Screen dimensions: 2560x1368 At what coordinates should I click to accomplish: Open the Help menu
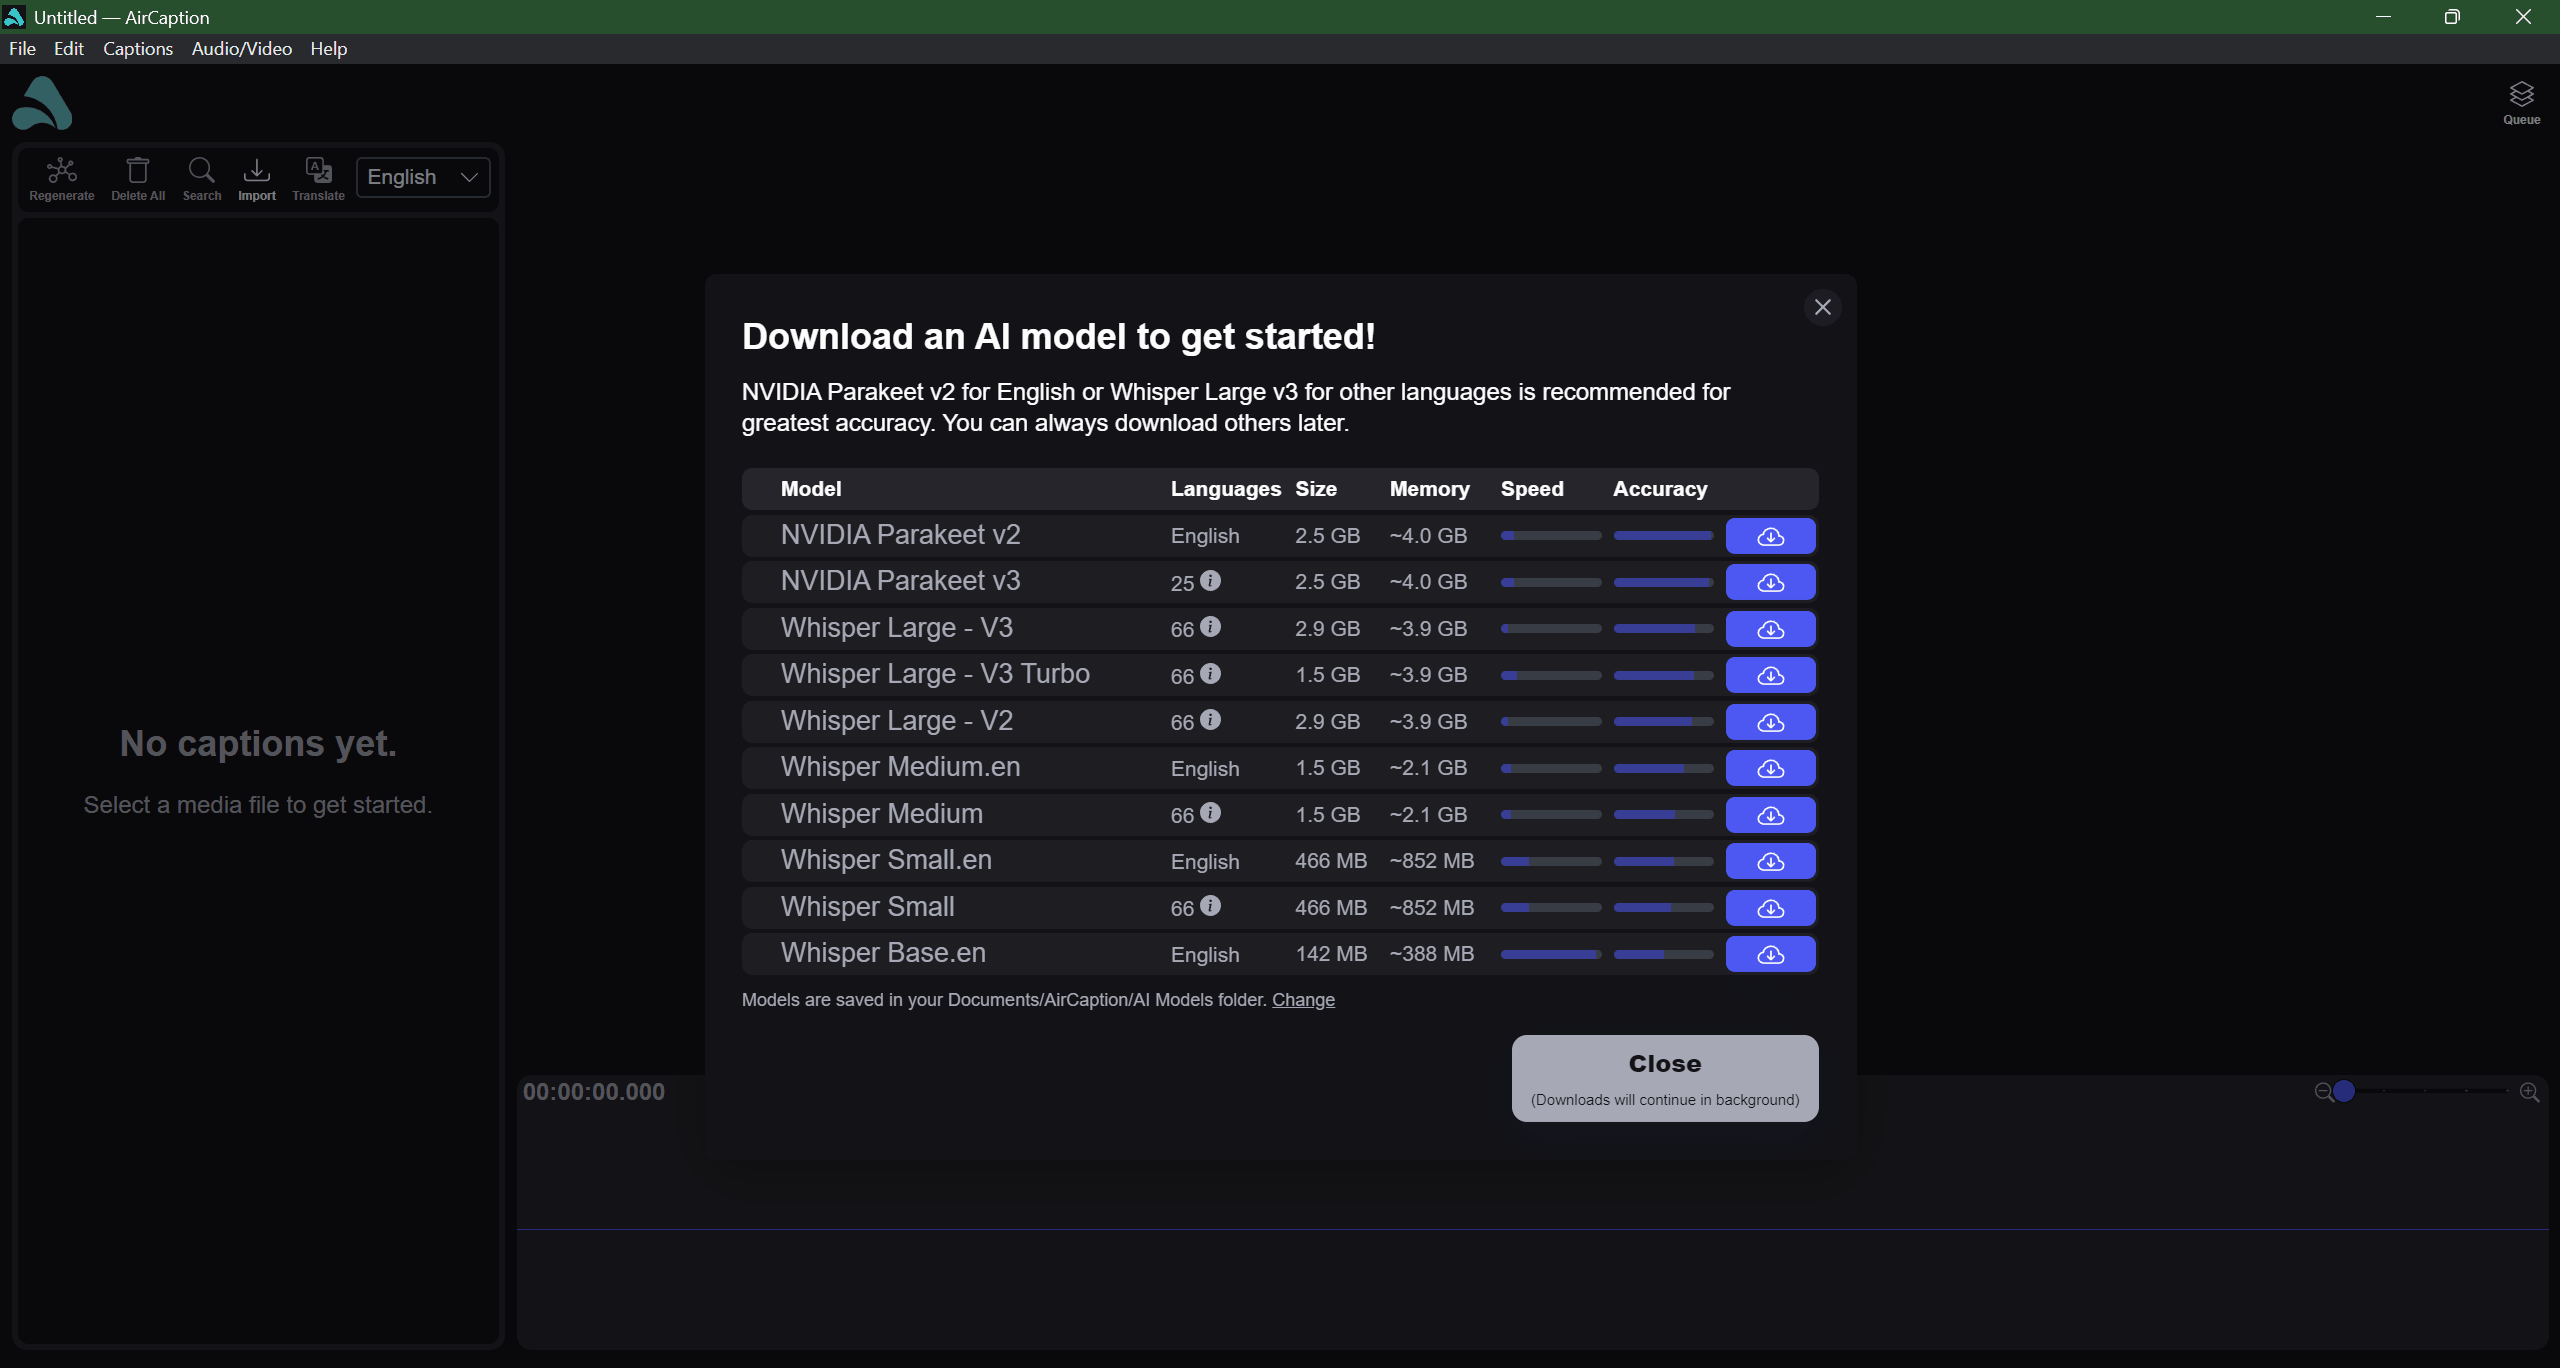[328, 48]
